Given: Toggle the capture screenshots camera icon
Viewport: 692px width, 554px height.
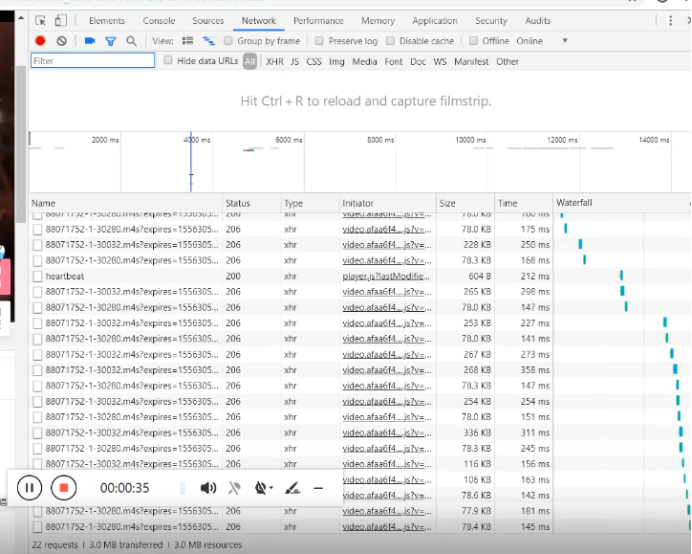Looking at the screenshot, I should [90, 41].
